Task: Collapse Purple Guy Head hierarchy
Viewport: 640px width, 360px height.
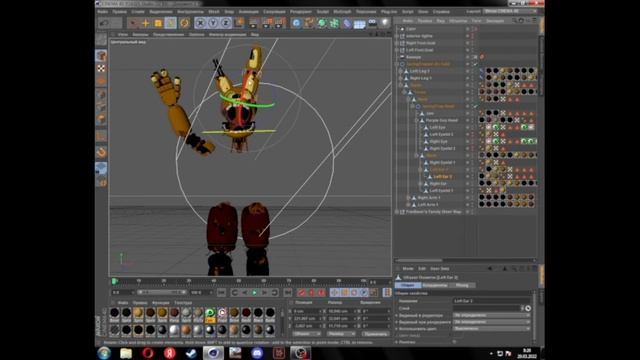Action: click(x=416, y=120)
